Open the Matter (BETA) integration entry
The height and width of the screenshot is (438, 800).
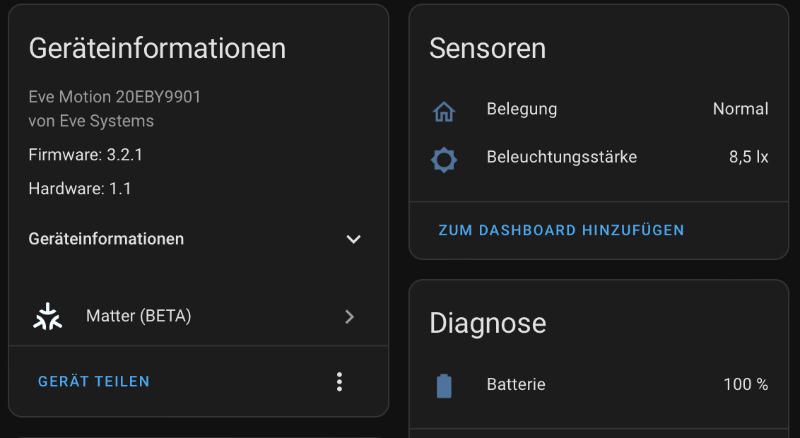[138, 317]
